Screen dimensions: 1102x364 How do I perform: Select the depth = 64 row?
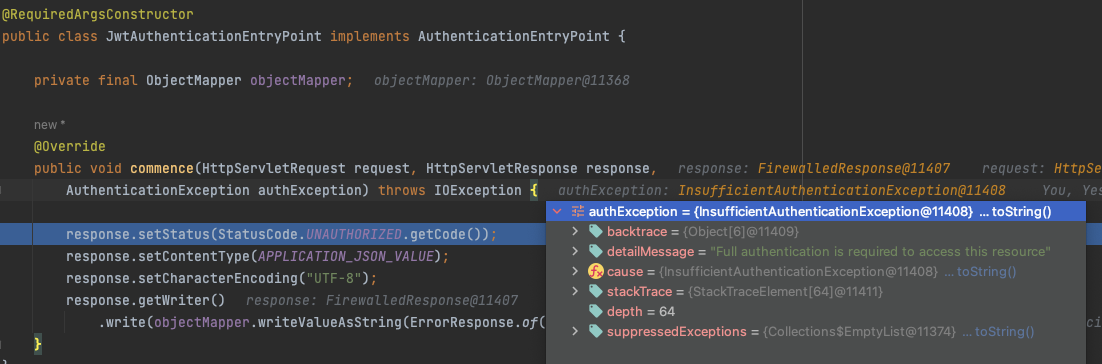pyautogui.click(x=815, y=311)
